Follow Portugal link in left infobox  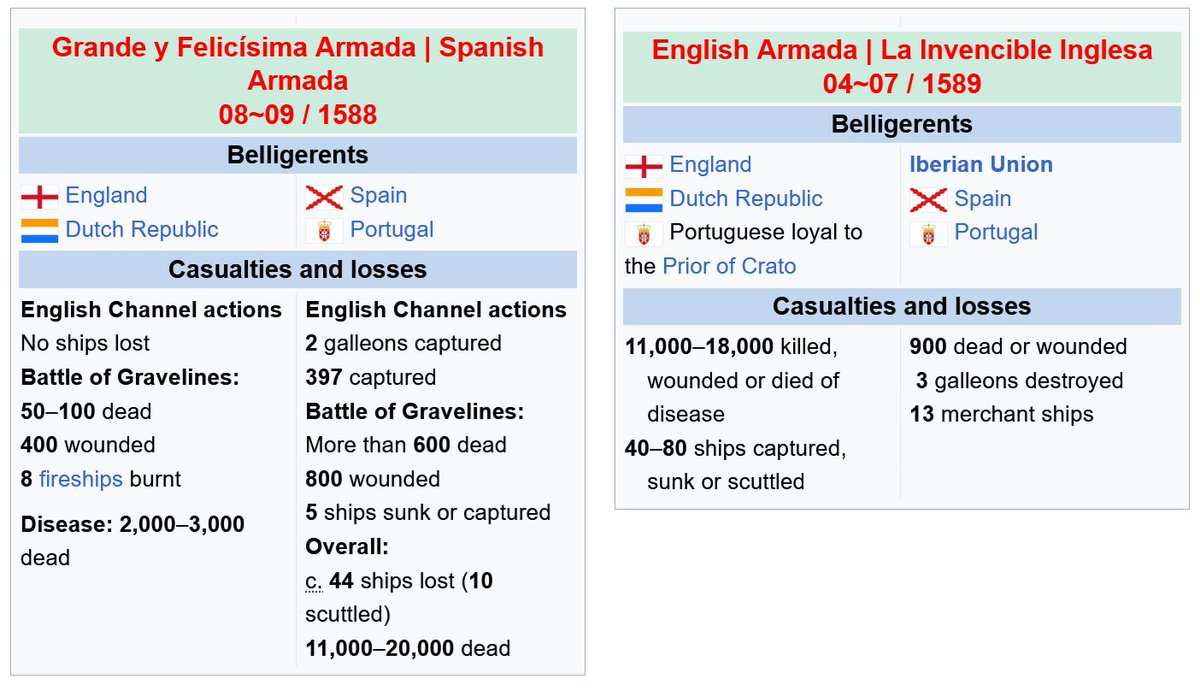[392, 229]
